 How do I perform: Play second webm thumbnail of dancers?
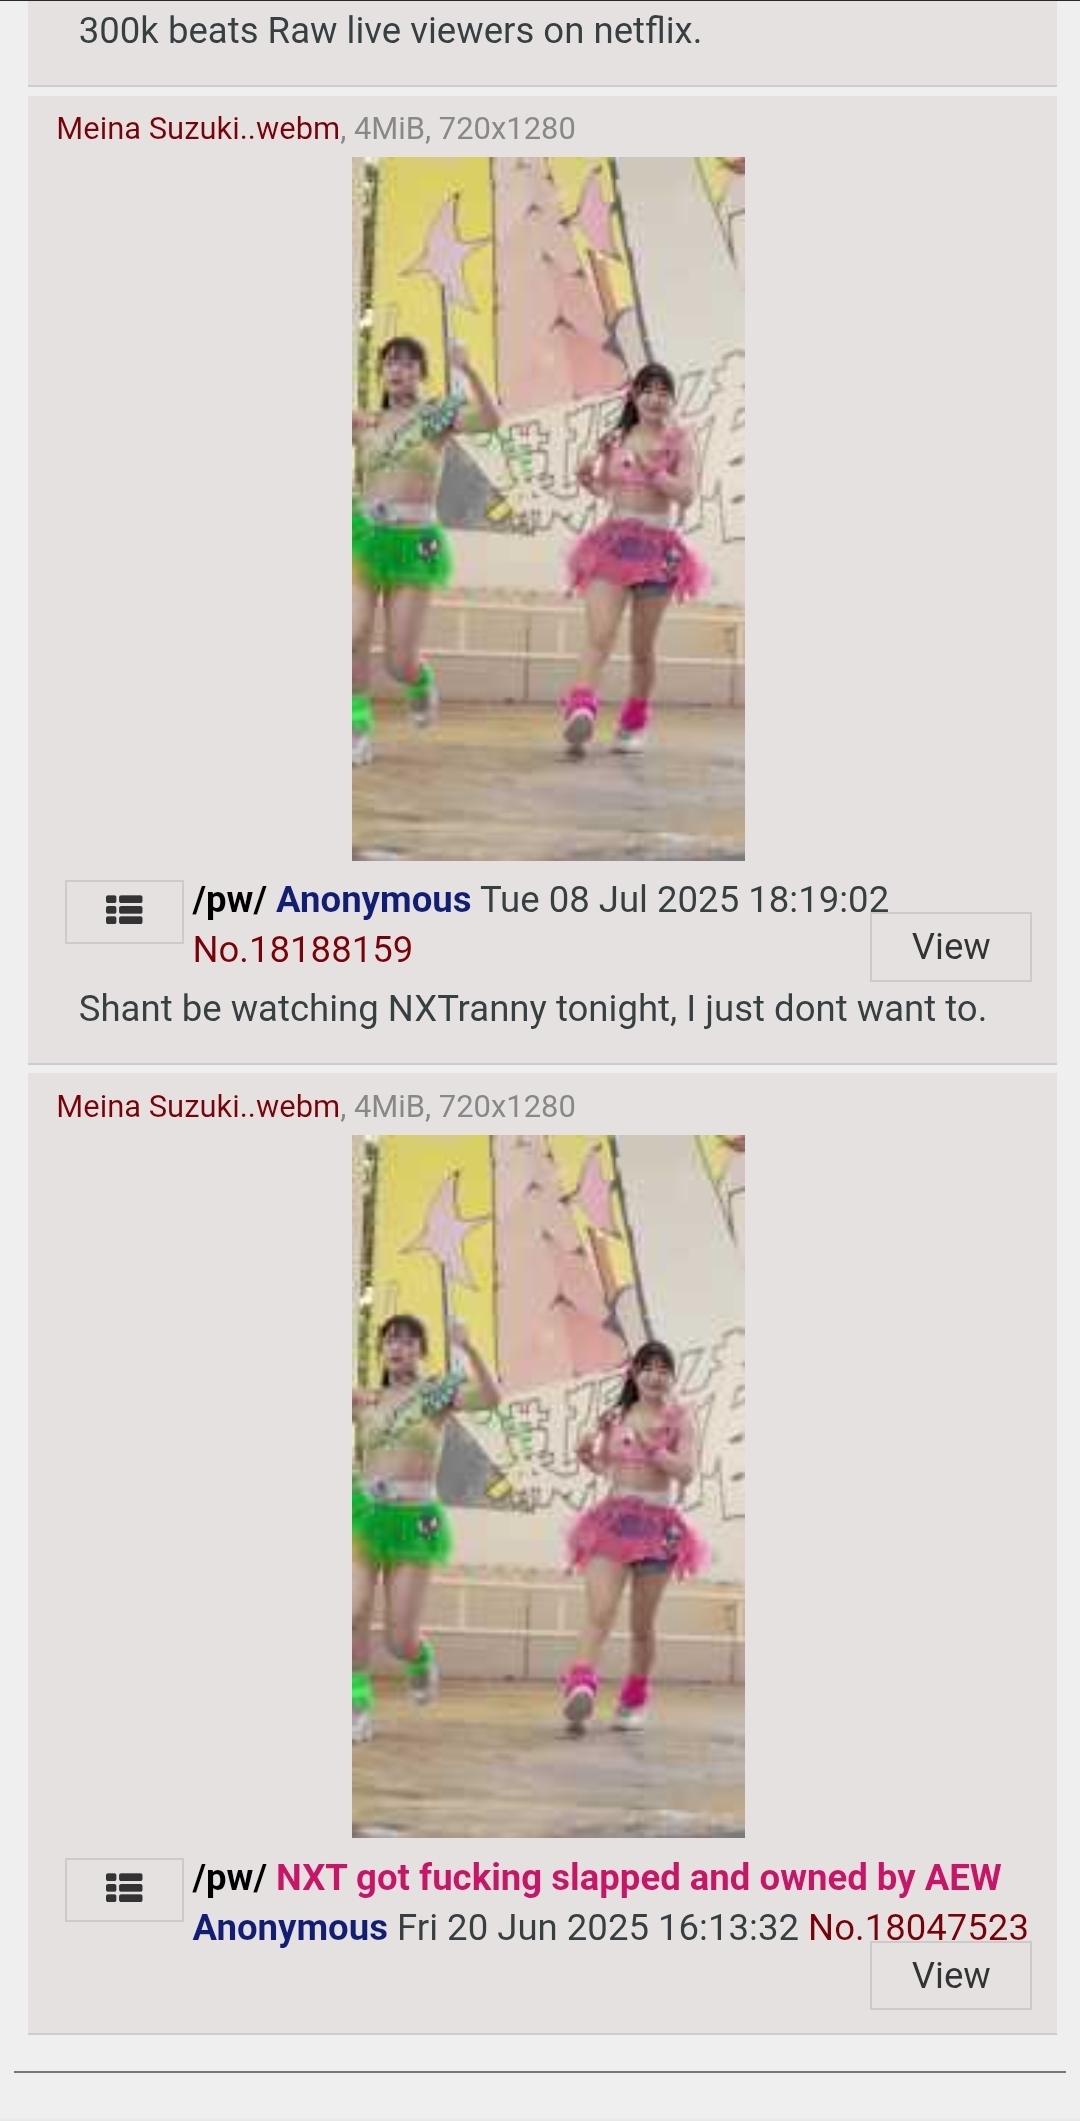pos(548,1486)
